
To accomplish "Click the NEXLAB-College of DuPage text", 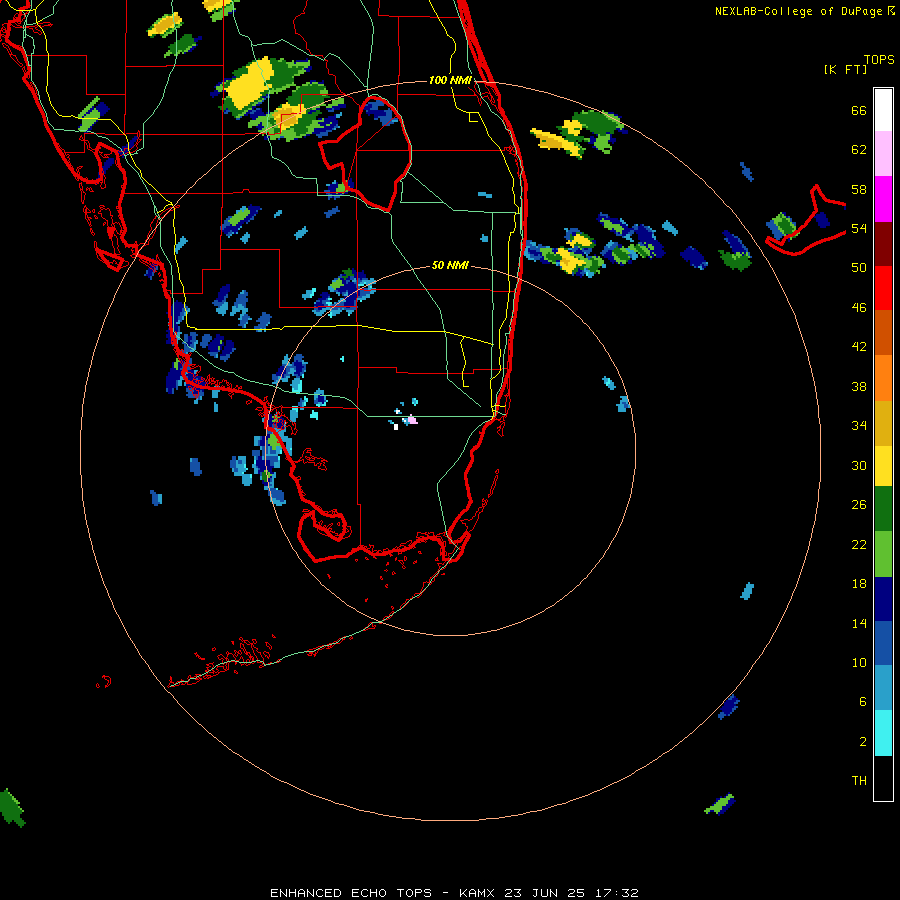I will coord(798,11).
